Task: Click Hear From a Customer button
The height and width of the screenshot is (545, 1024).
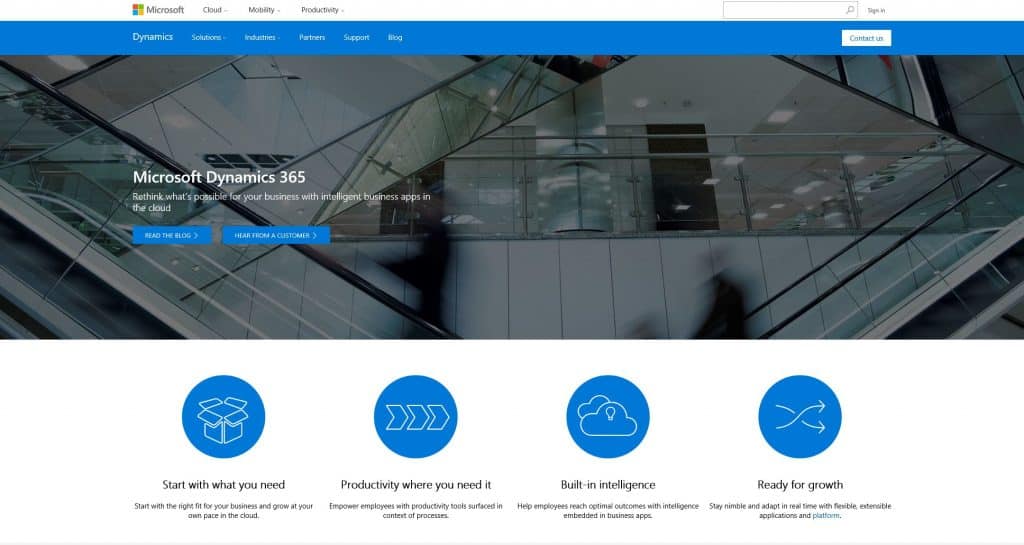Action: 276,235
